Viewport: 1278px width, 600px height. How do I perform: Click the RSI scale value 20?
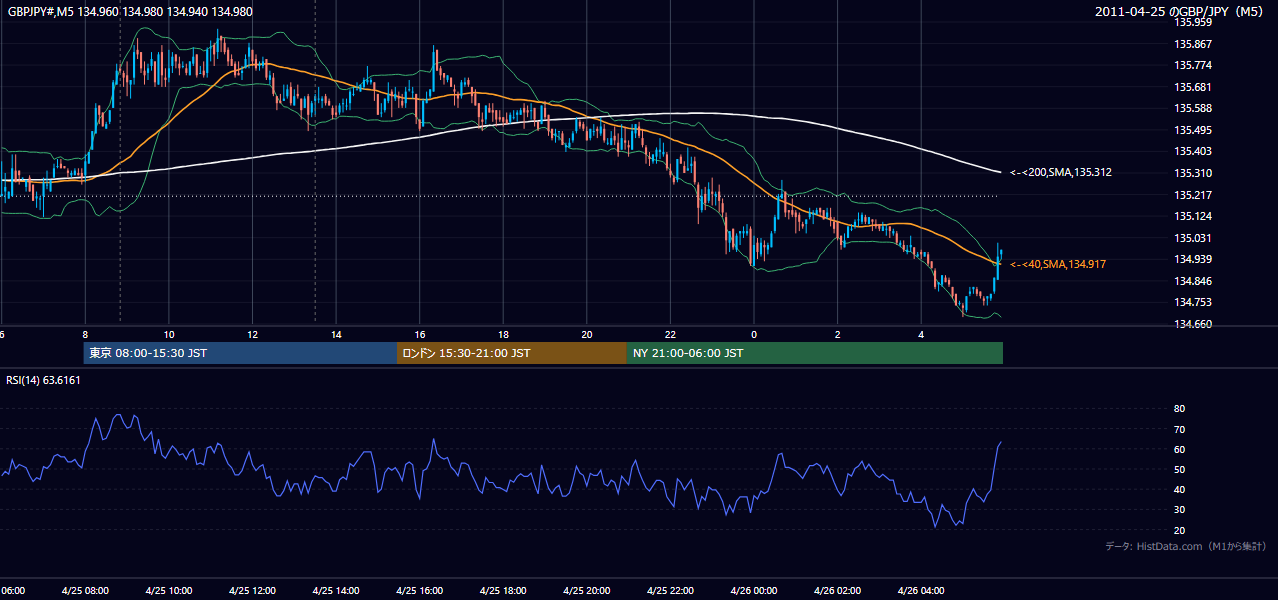[x=1180, y=530]
